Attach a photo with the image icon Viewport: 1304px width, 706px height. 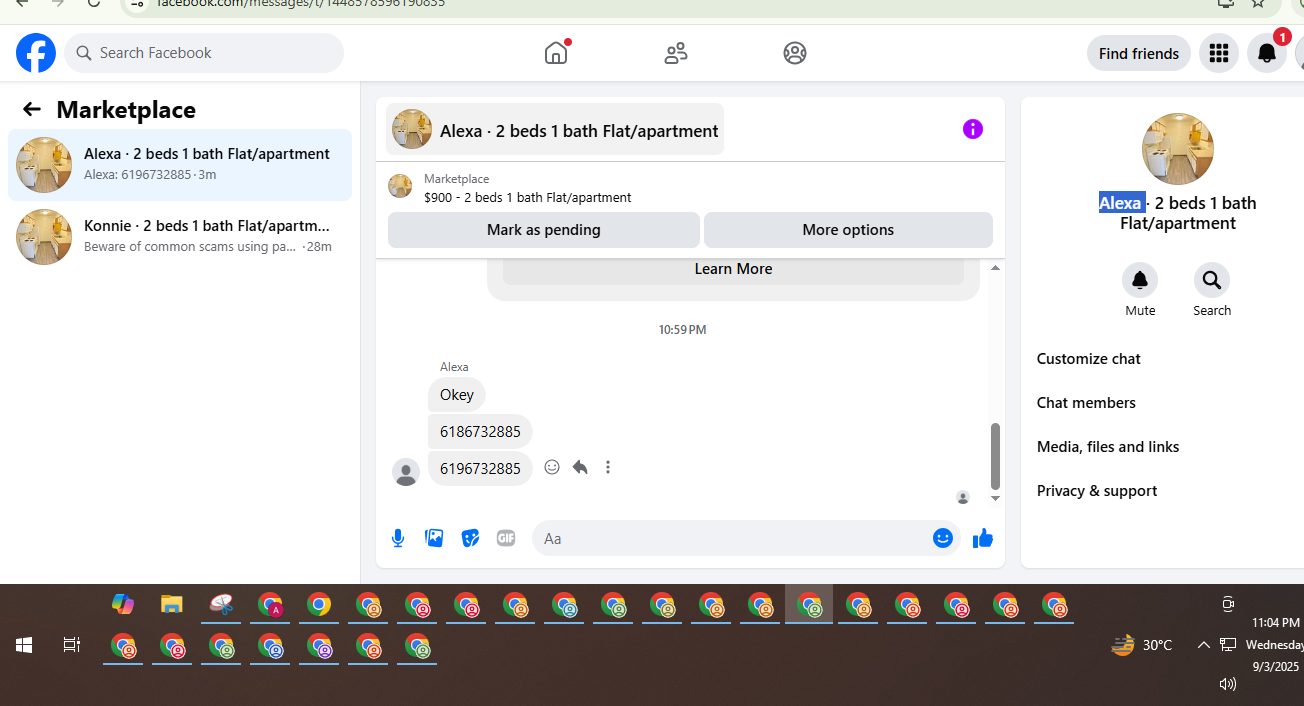[x=434, y=538]
